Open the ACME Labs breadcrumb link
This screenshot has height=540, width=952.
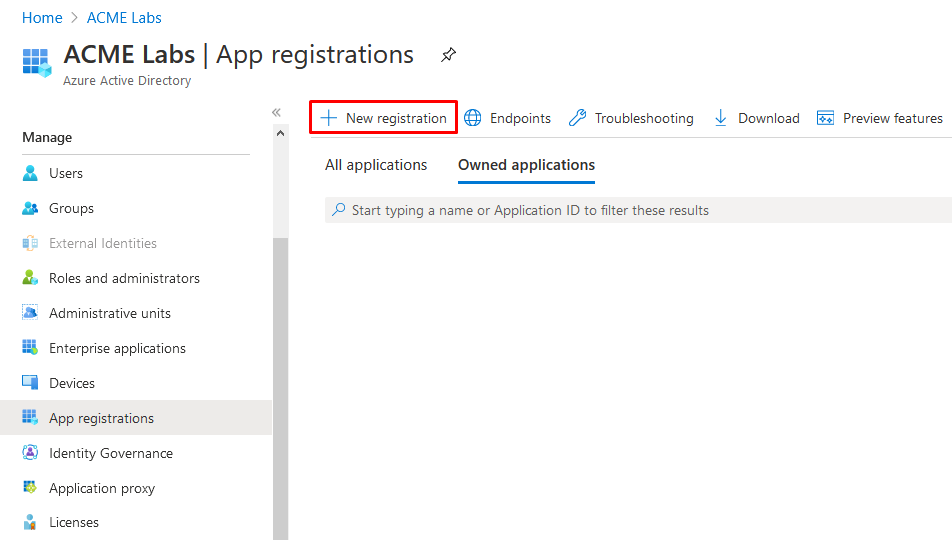click(124, 18)
